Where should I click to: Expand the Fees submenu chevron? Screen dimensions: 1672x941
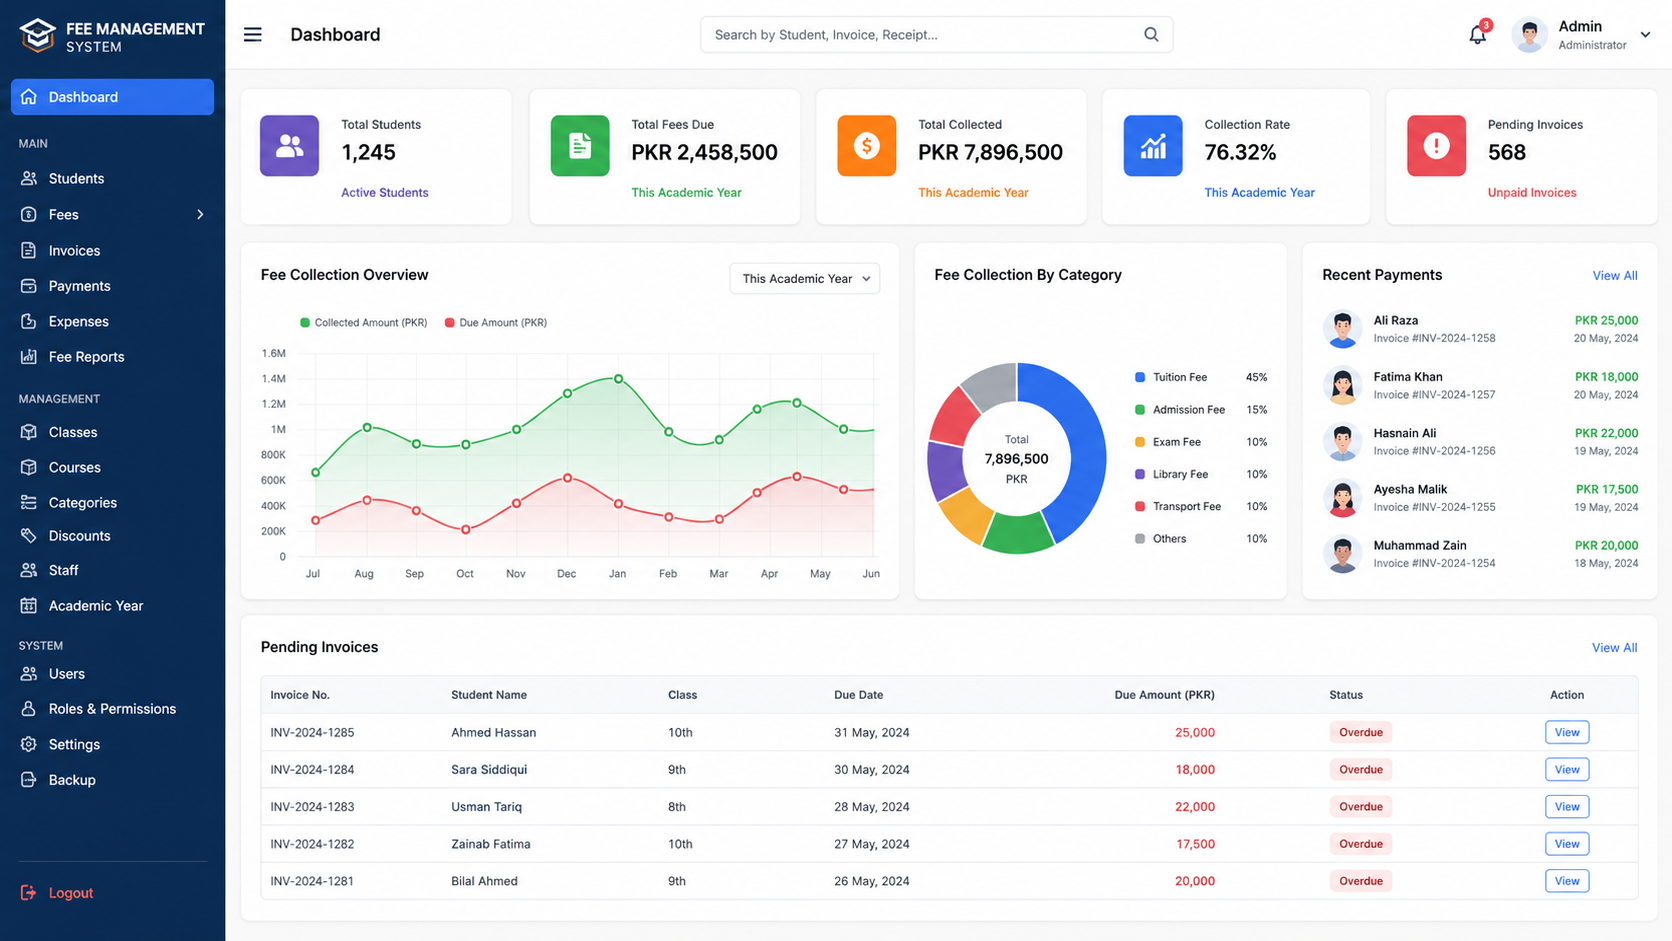coord(200,214)
